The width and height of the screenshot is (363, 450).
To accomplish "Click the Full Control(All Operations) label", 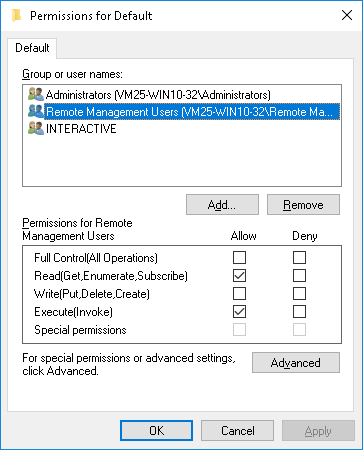I will point(96,258).
